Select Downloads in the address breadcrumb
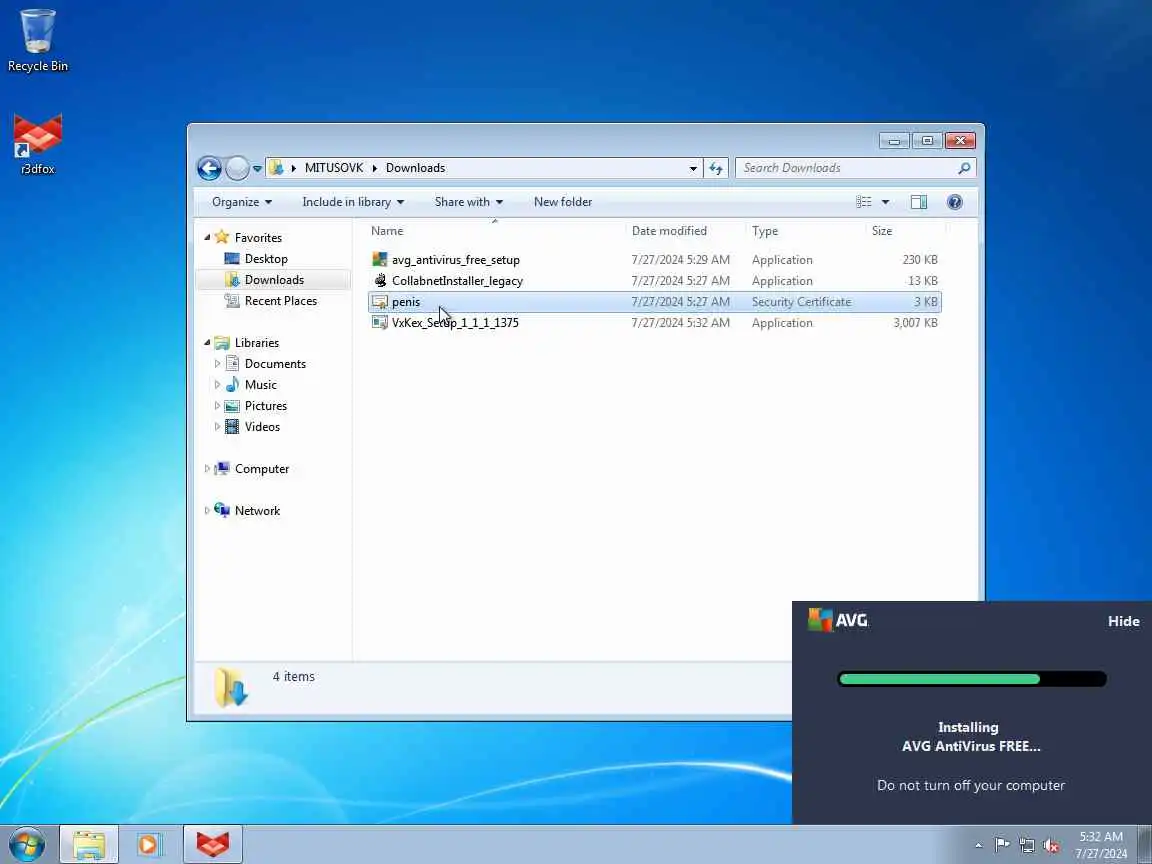 (415, 168)
